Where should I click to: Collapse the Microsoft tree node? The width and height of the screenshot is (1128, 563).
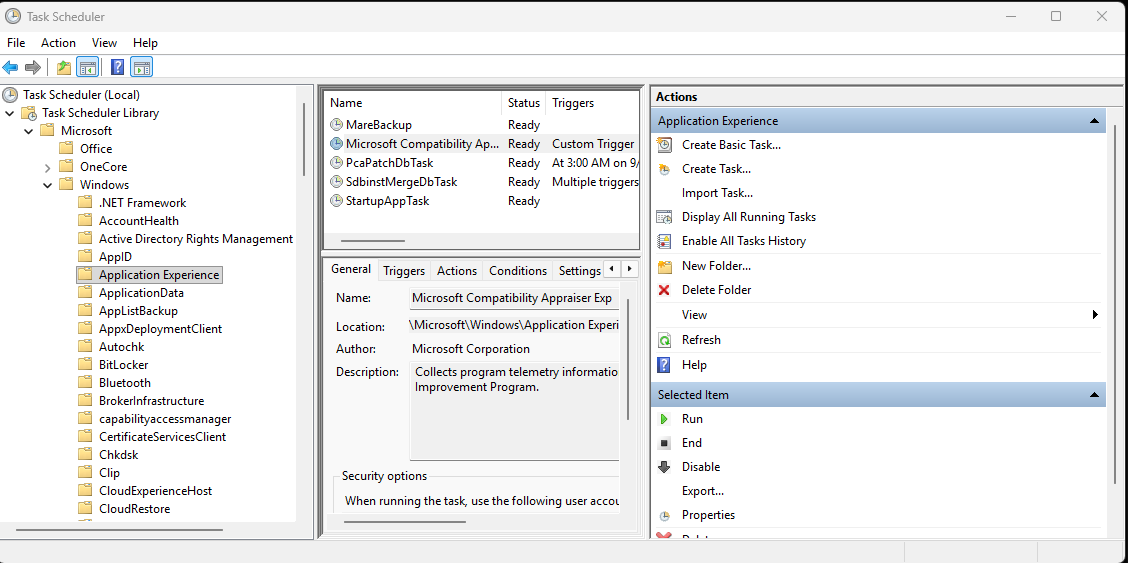[x=28, y=131]
